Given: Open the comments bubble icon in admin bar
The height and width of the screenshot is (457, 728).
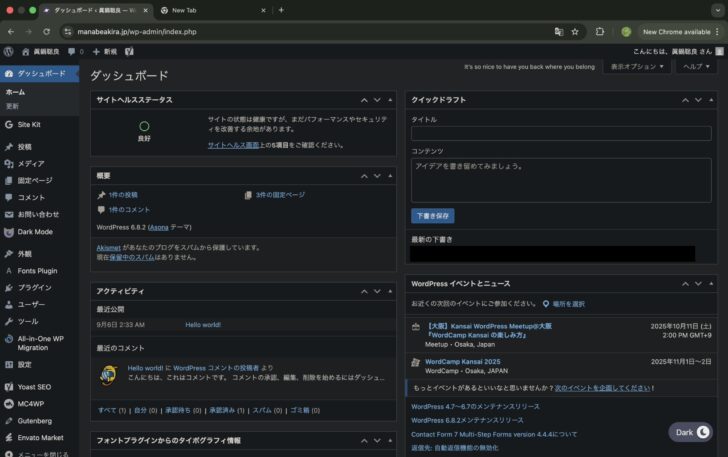Looking at the screenshot, I should click(72, 51).
